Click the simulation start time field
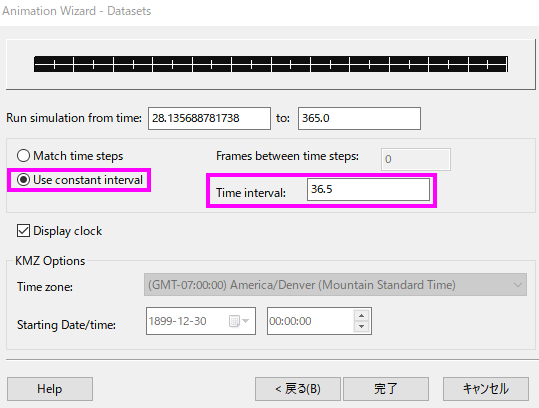 (209, 118)
